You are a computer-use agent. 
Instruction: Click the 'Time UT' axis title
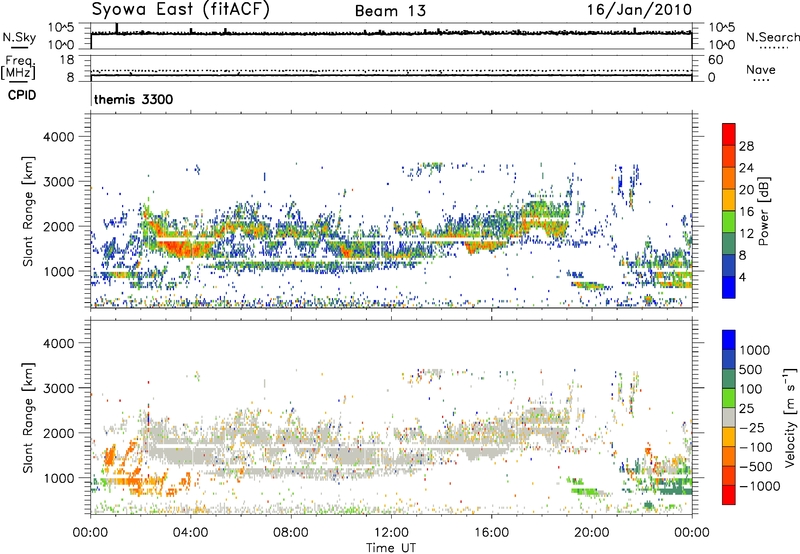391,548
